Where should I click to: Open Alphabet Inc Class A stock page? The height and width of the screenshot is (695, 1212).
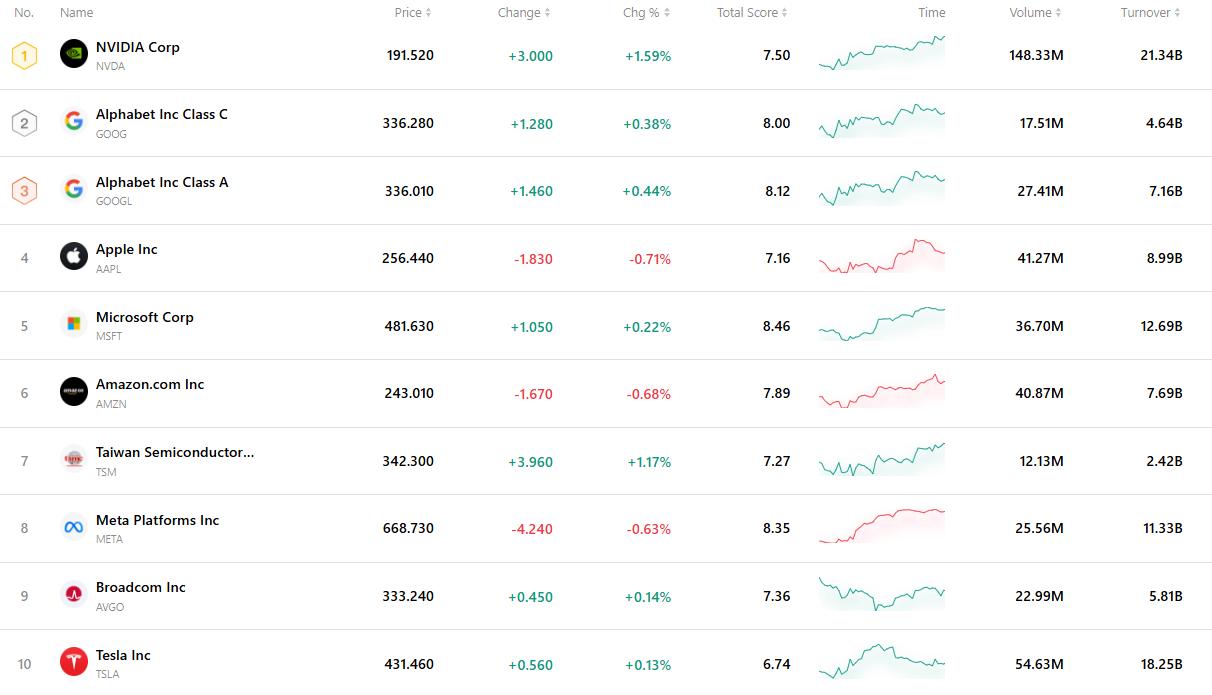162,182
